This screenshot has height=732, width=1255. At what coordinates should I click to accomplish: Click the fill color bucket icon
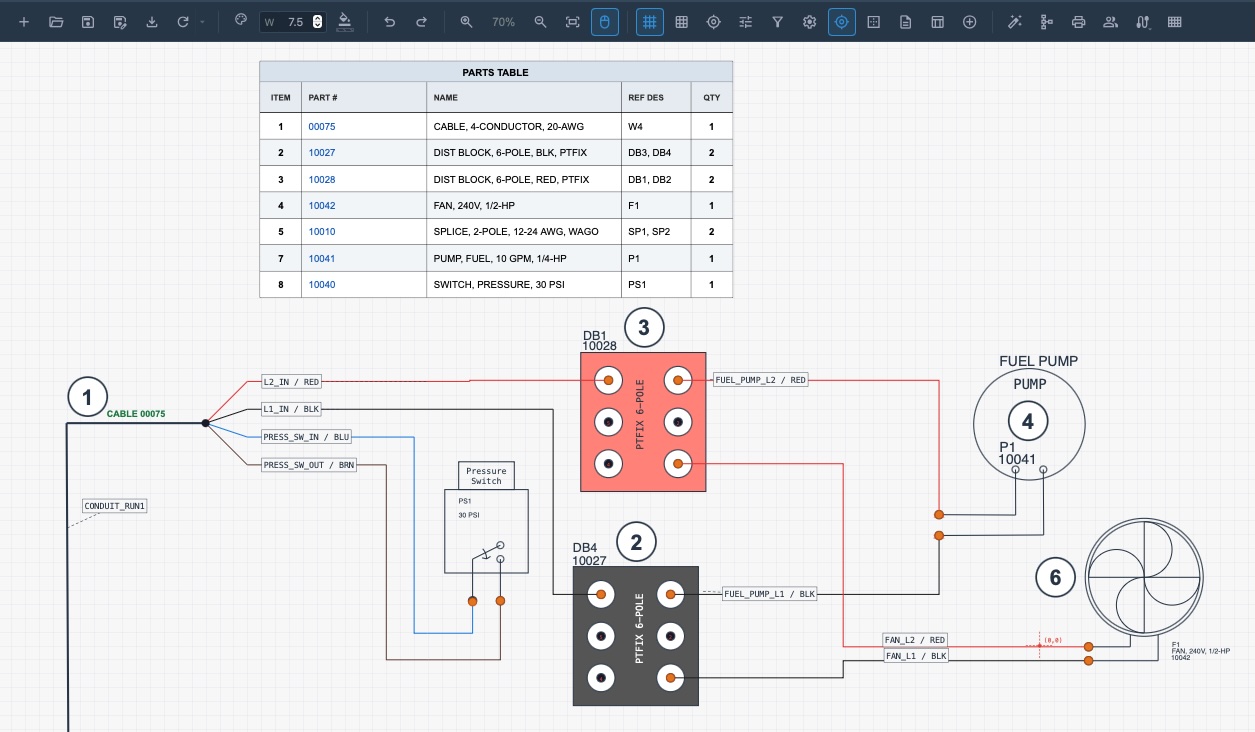345,22
